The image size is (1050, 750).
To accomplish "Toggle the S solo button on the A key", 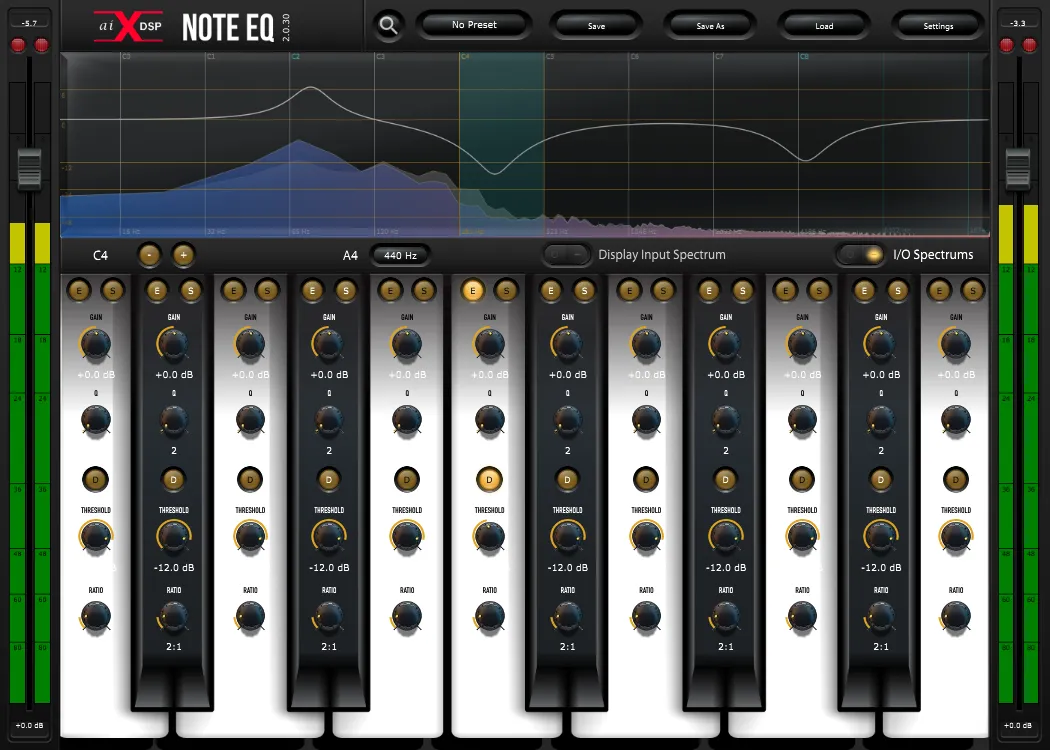I will pos(819,291).
